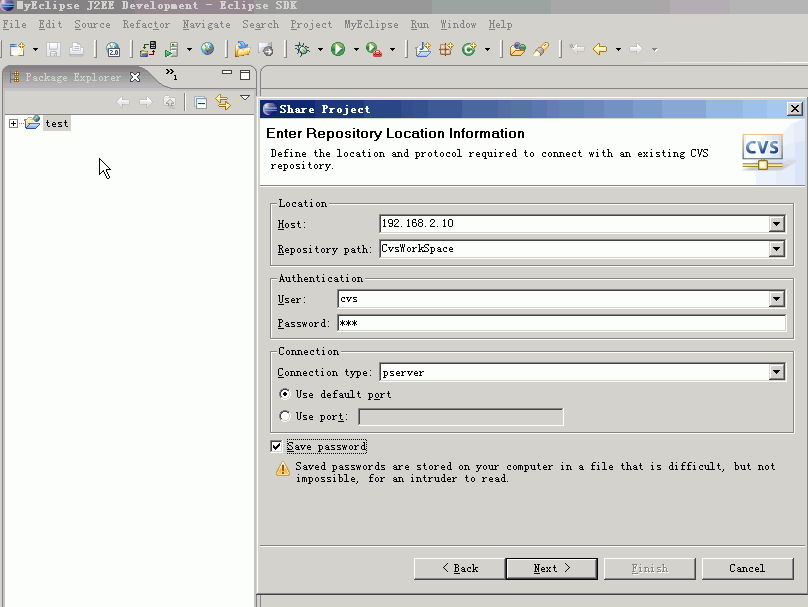The image size is (808, 607).
Task: Select the Package Explorer tab
Action: [x=73, y=77]
